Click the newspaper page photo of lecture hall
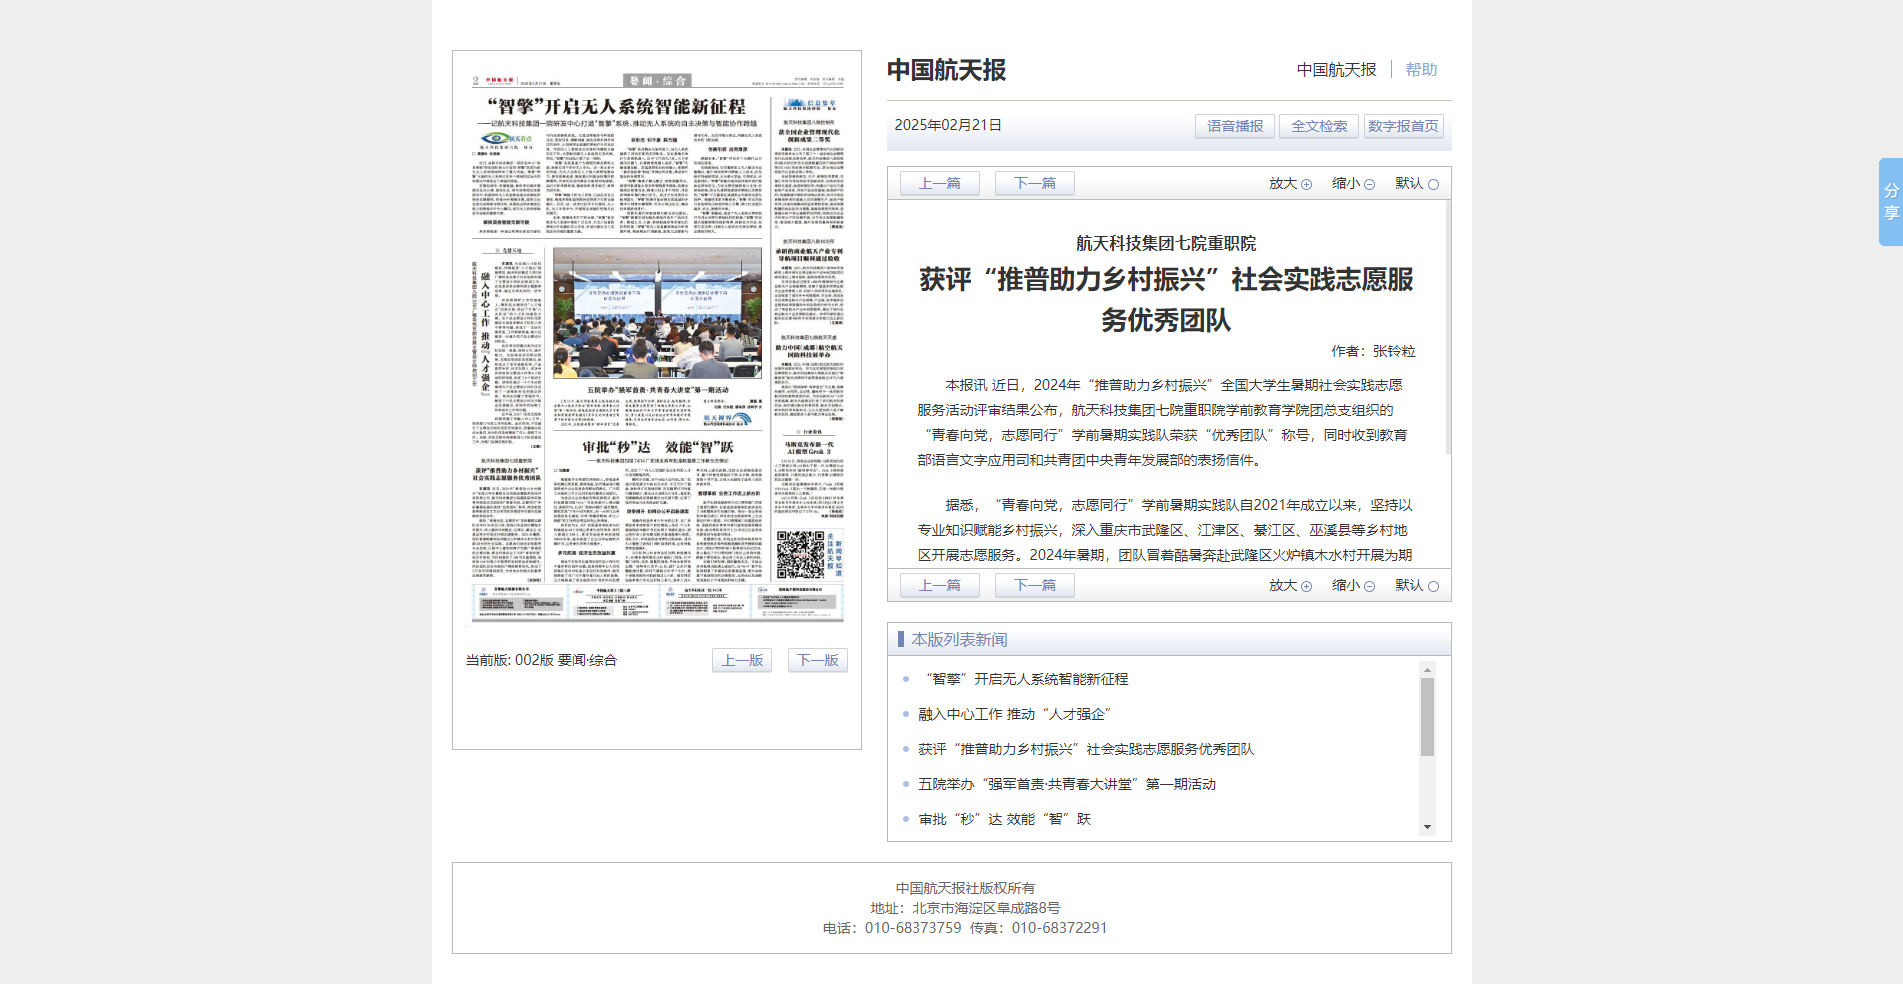 point(657,314)
